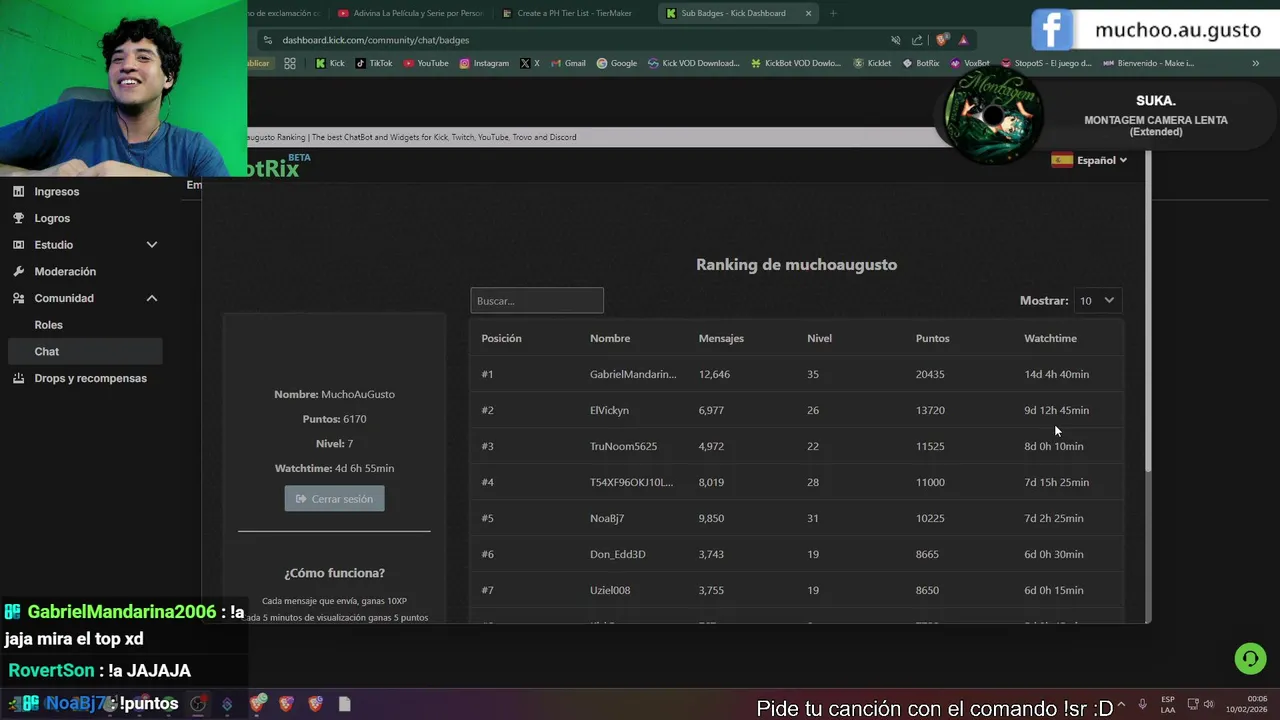Screen dimensions: 1280x720
Task: Click the Brave shields icon in the address bar
Action: click(x=942, y=40)
